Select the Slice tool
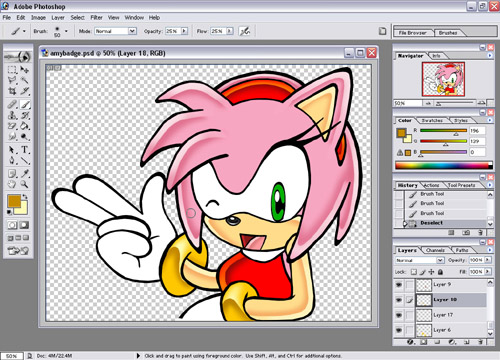500x360 pixels. tap(24, 91)
